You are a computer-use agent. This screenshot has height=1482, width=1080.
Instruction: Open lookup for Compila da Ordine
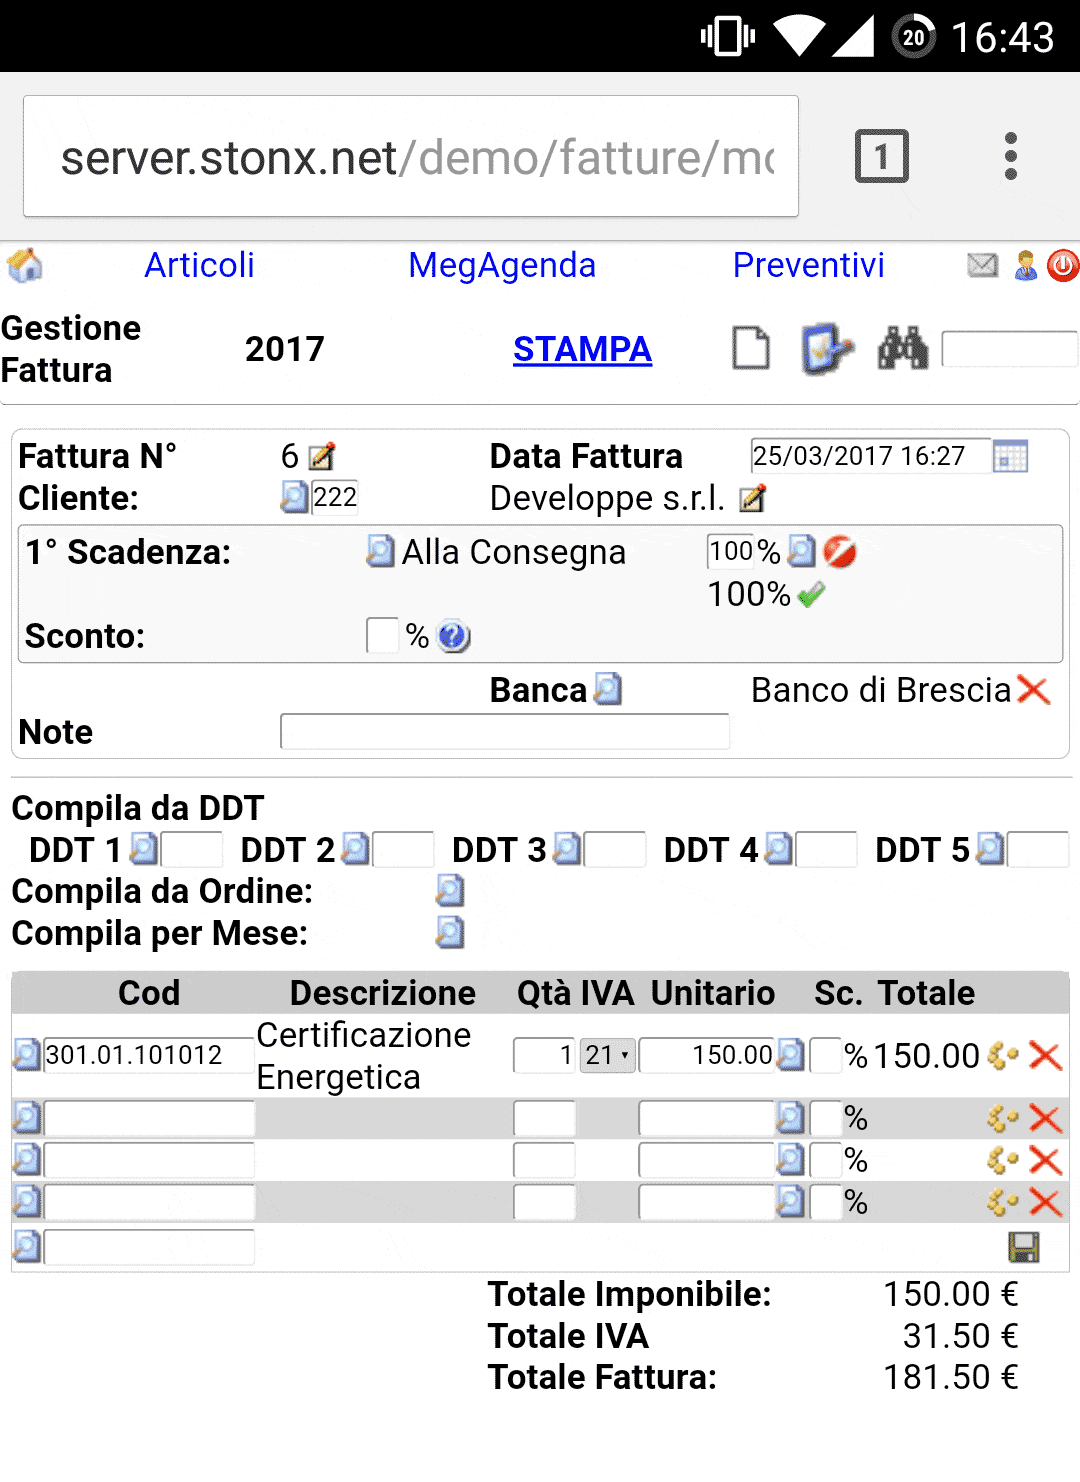[x=450, y=891]
